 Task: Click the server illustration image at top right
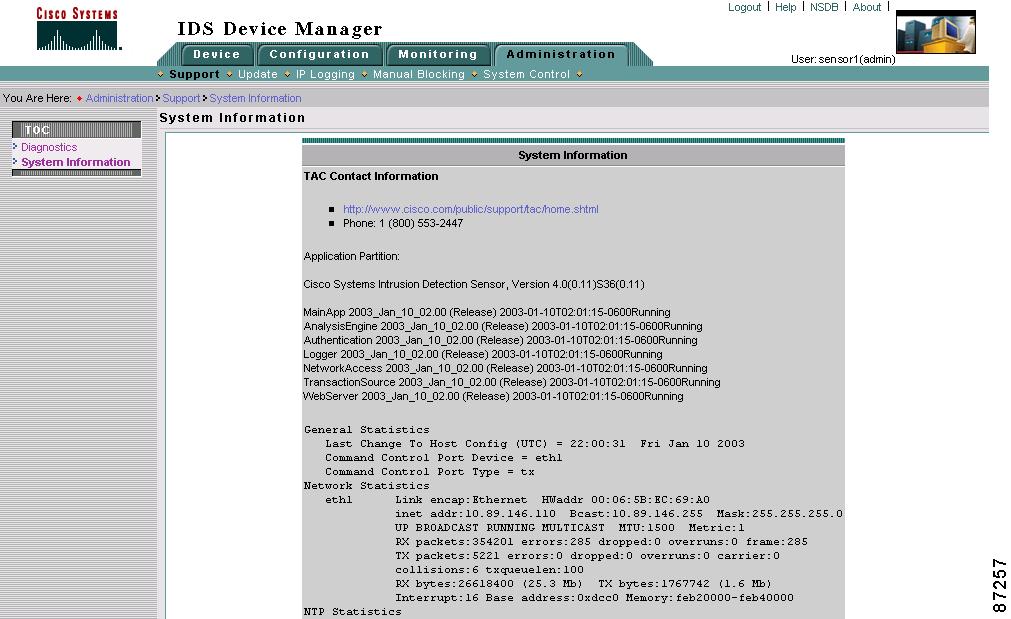936,32
